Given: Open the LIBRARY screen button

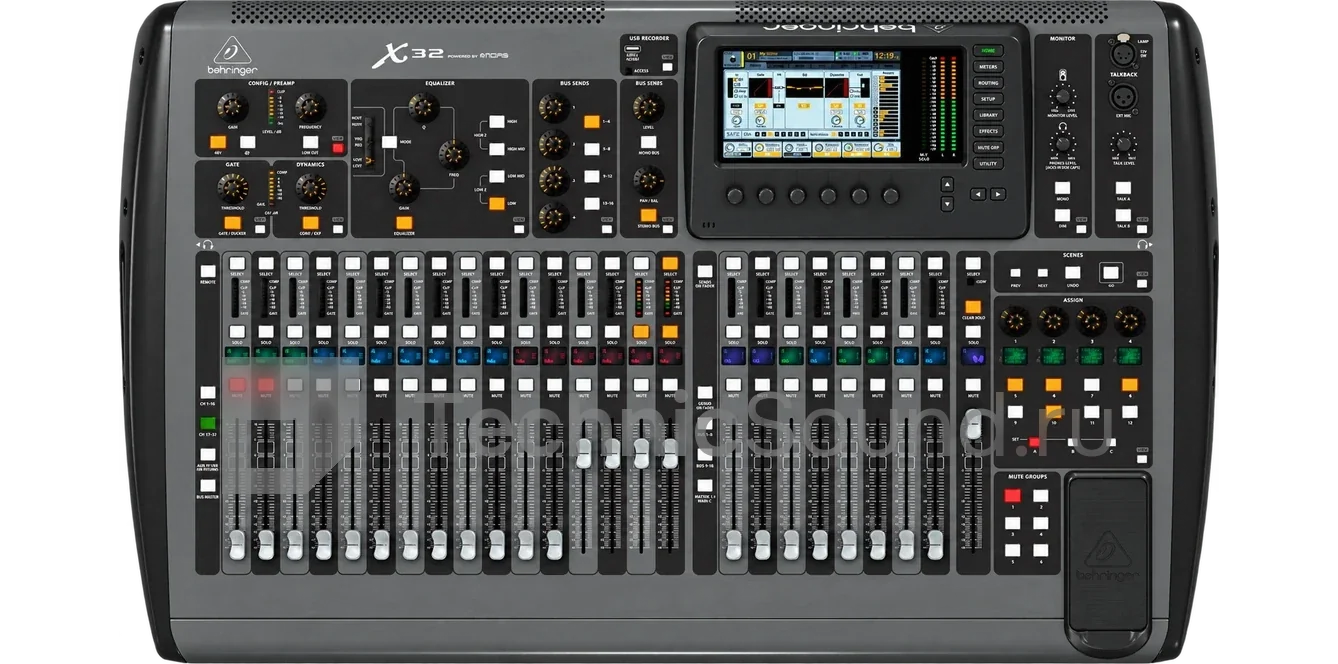Looking at the screenshot, I should (988, 115).
